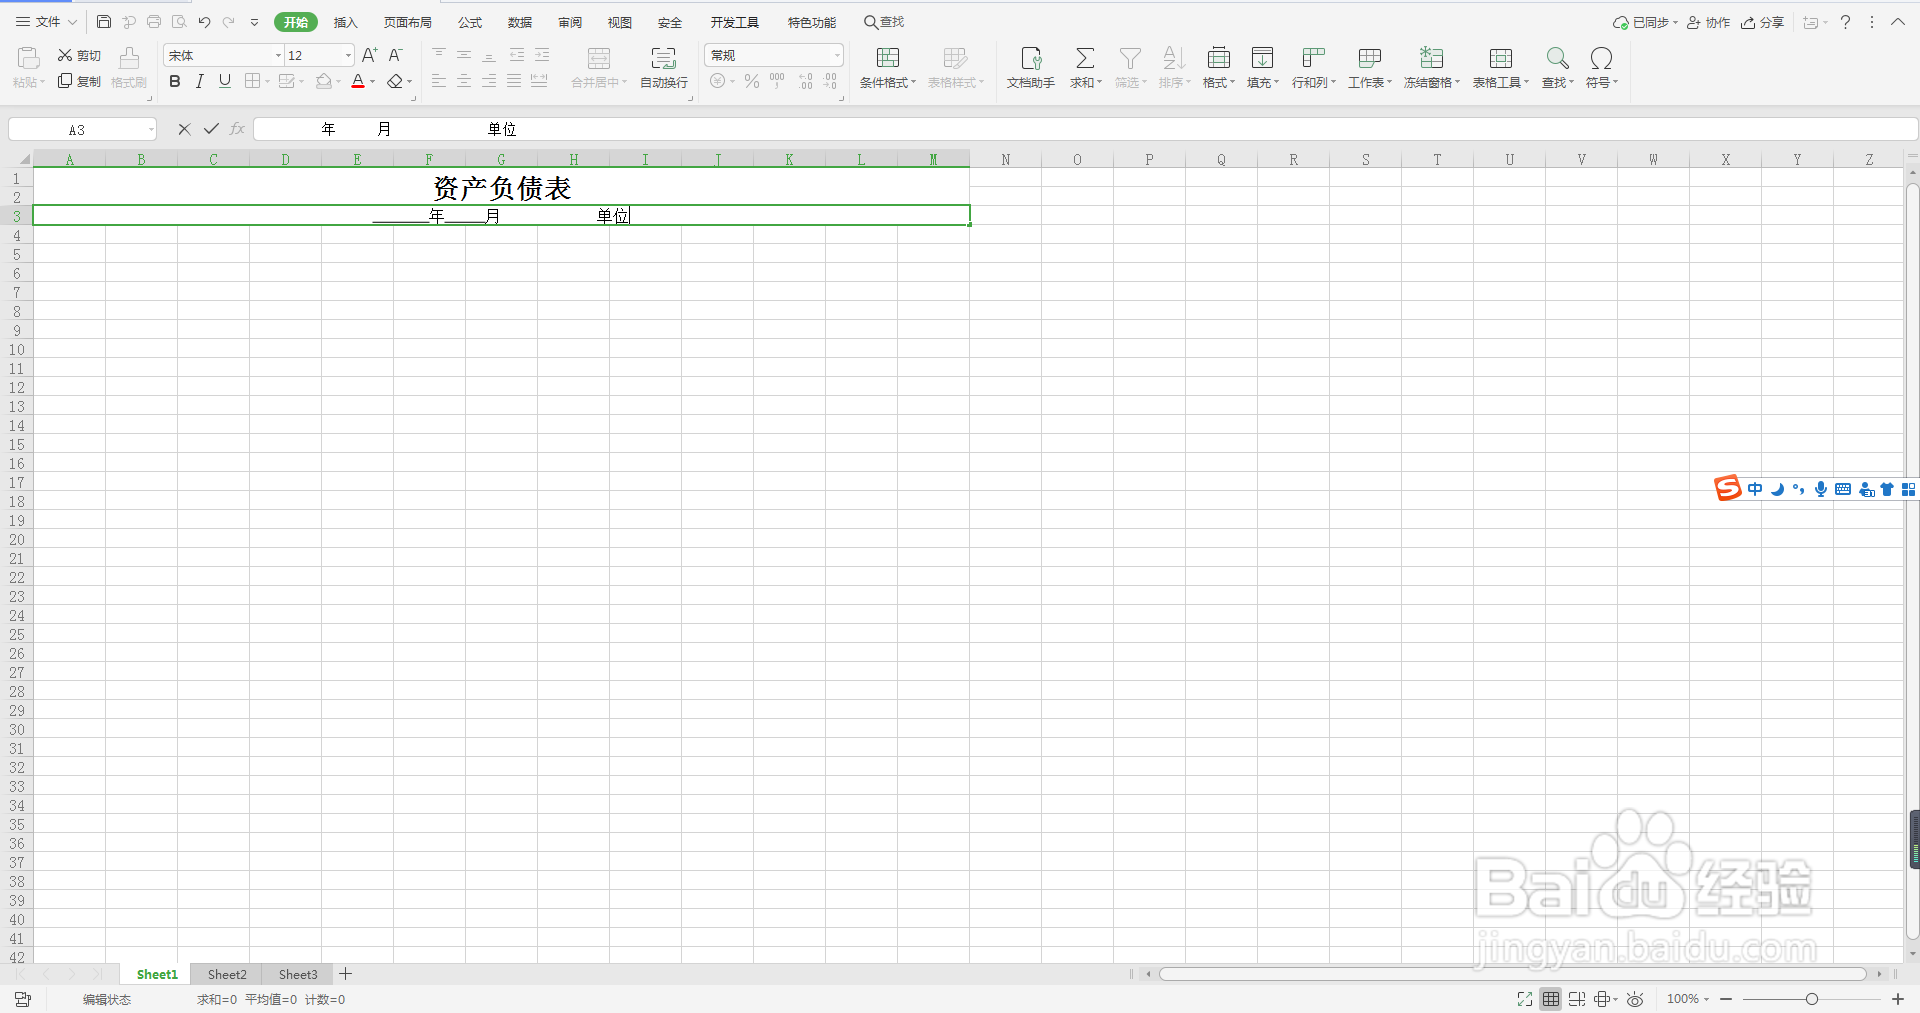This screenshot has height=1013, width=1920.
Task: Toggle Bold formatting
Action: (x=175, y=81)
